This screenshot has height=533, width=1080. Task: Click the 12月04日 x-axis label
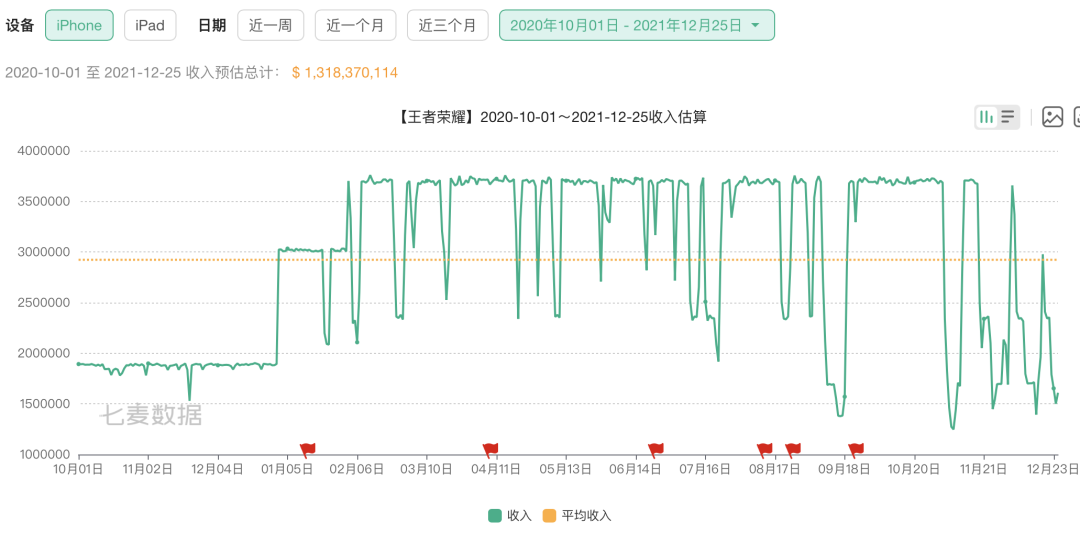[x=218, y=469]
